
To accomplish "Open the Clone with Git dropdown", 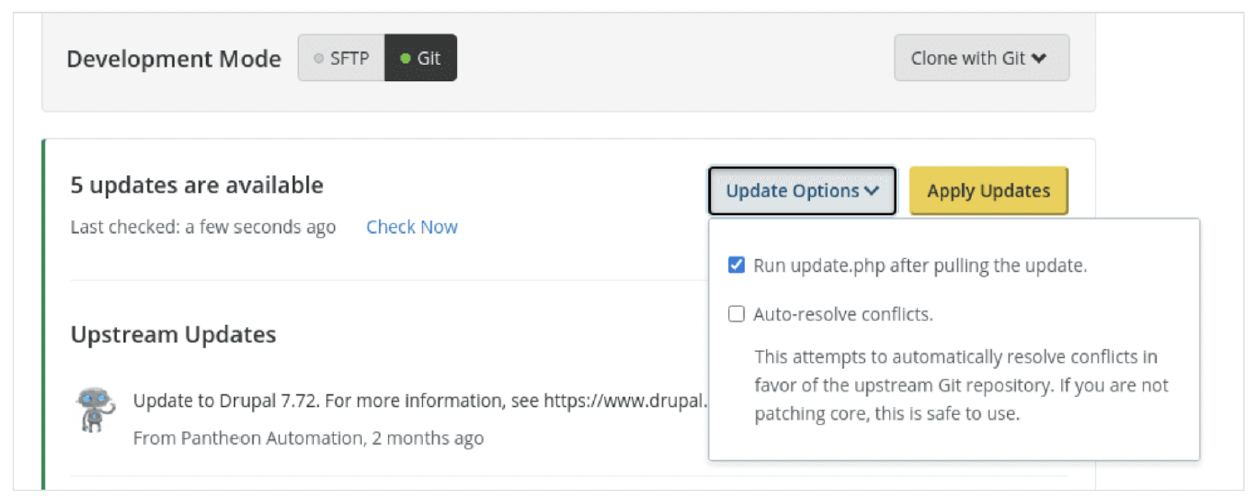I will click(980, 59).
